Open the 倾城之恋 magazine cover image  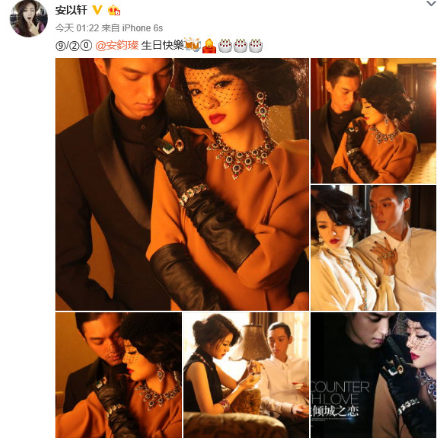[x=373, y=375]
